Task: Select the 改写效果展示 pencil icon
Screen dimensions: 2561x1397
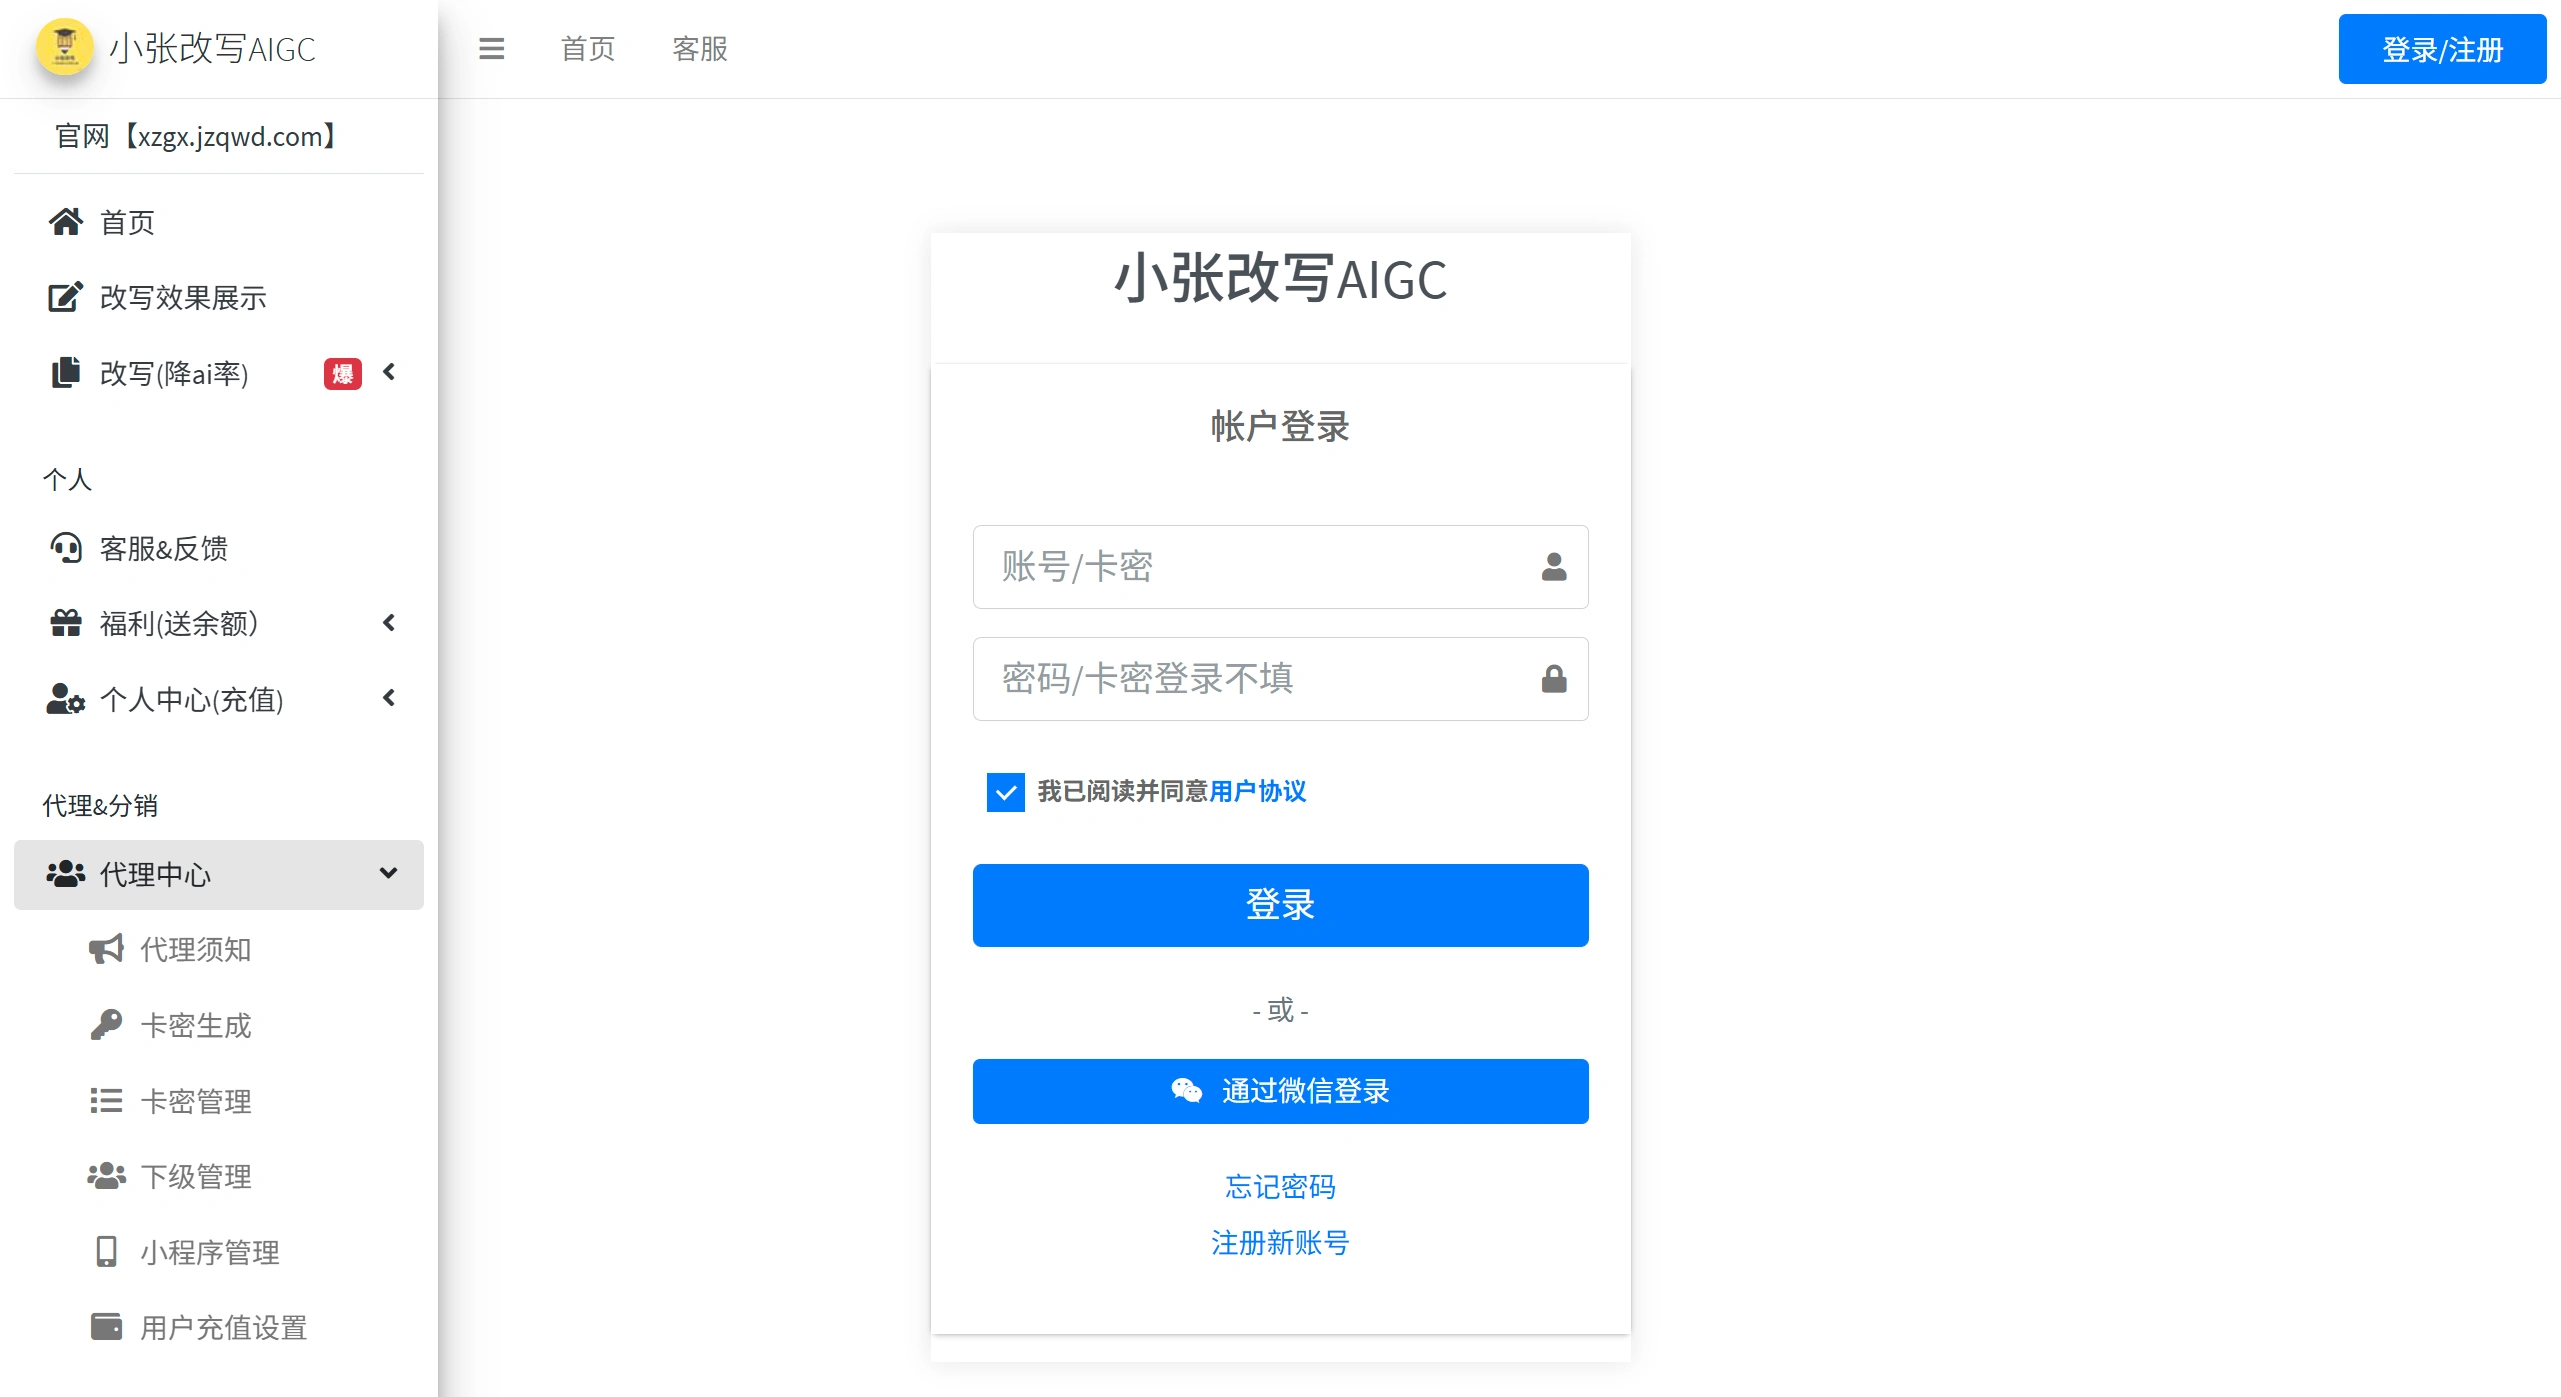Action: [x=64, y=296]
